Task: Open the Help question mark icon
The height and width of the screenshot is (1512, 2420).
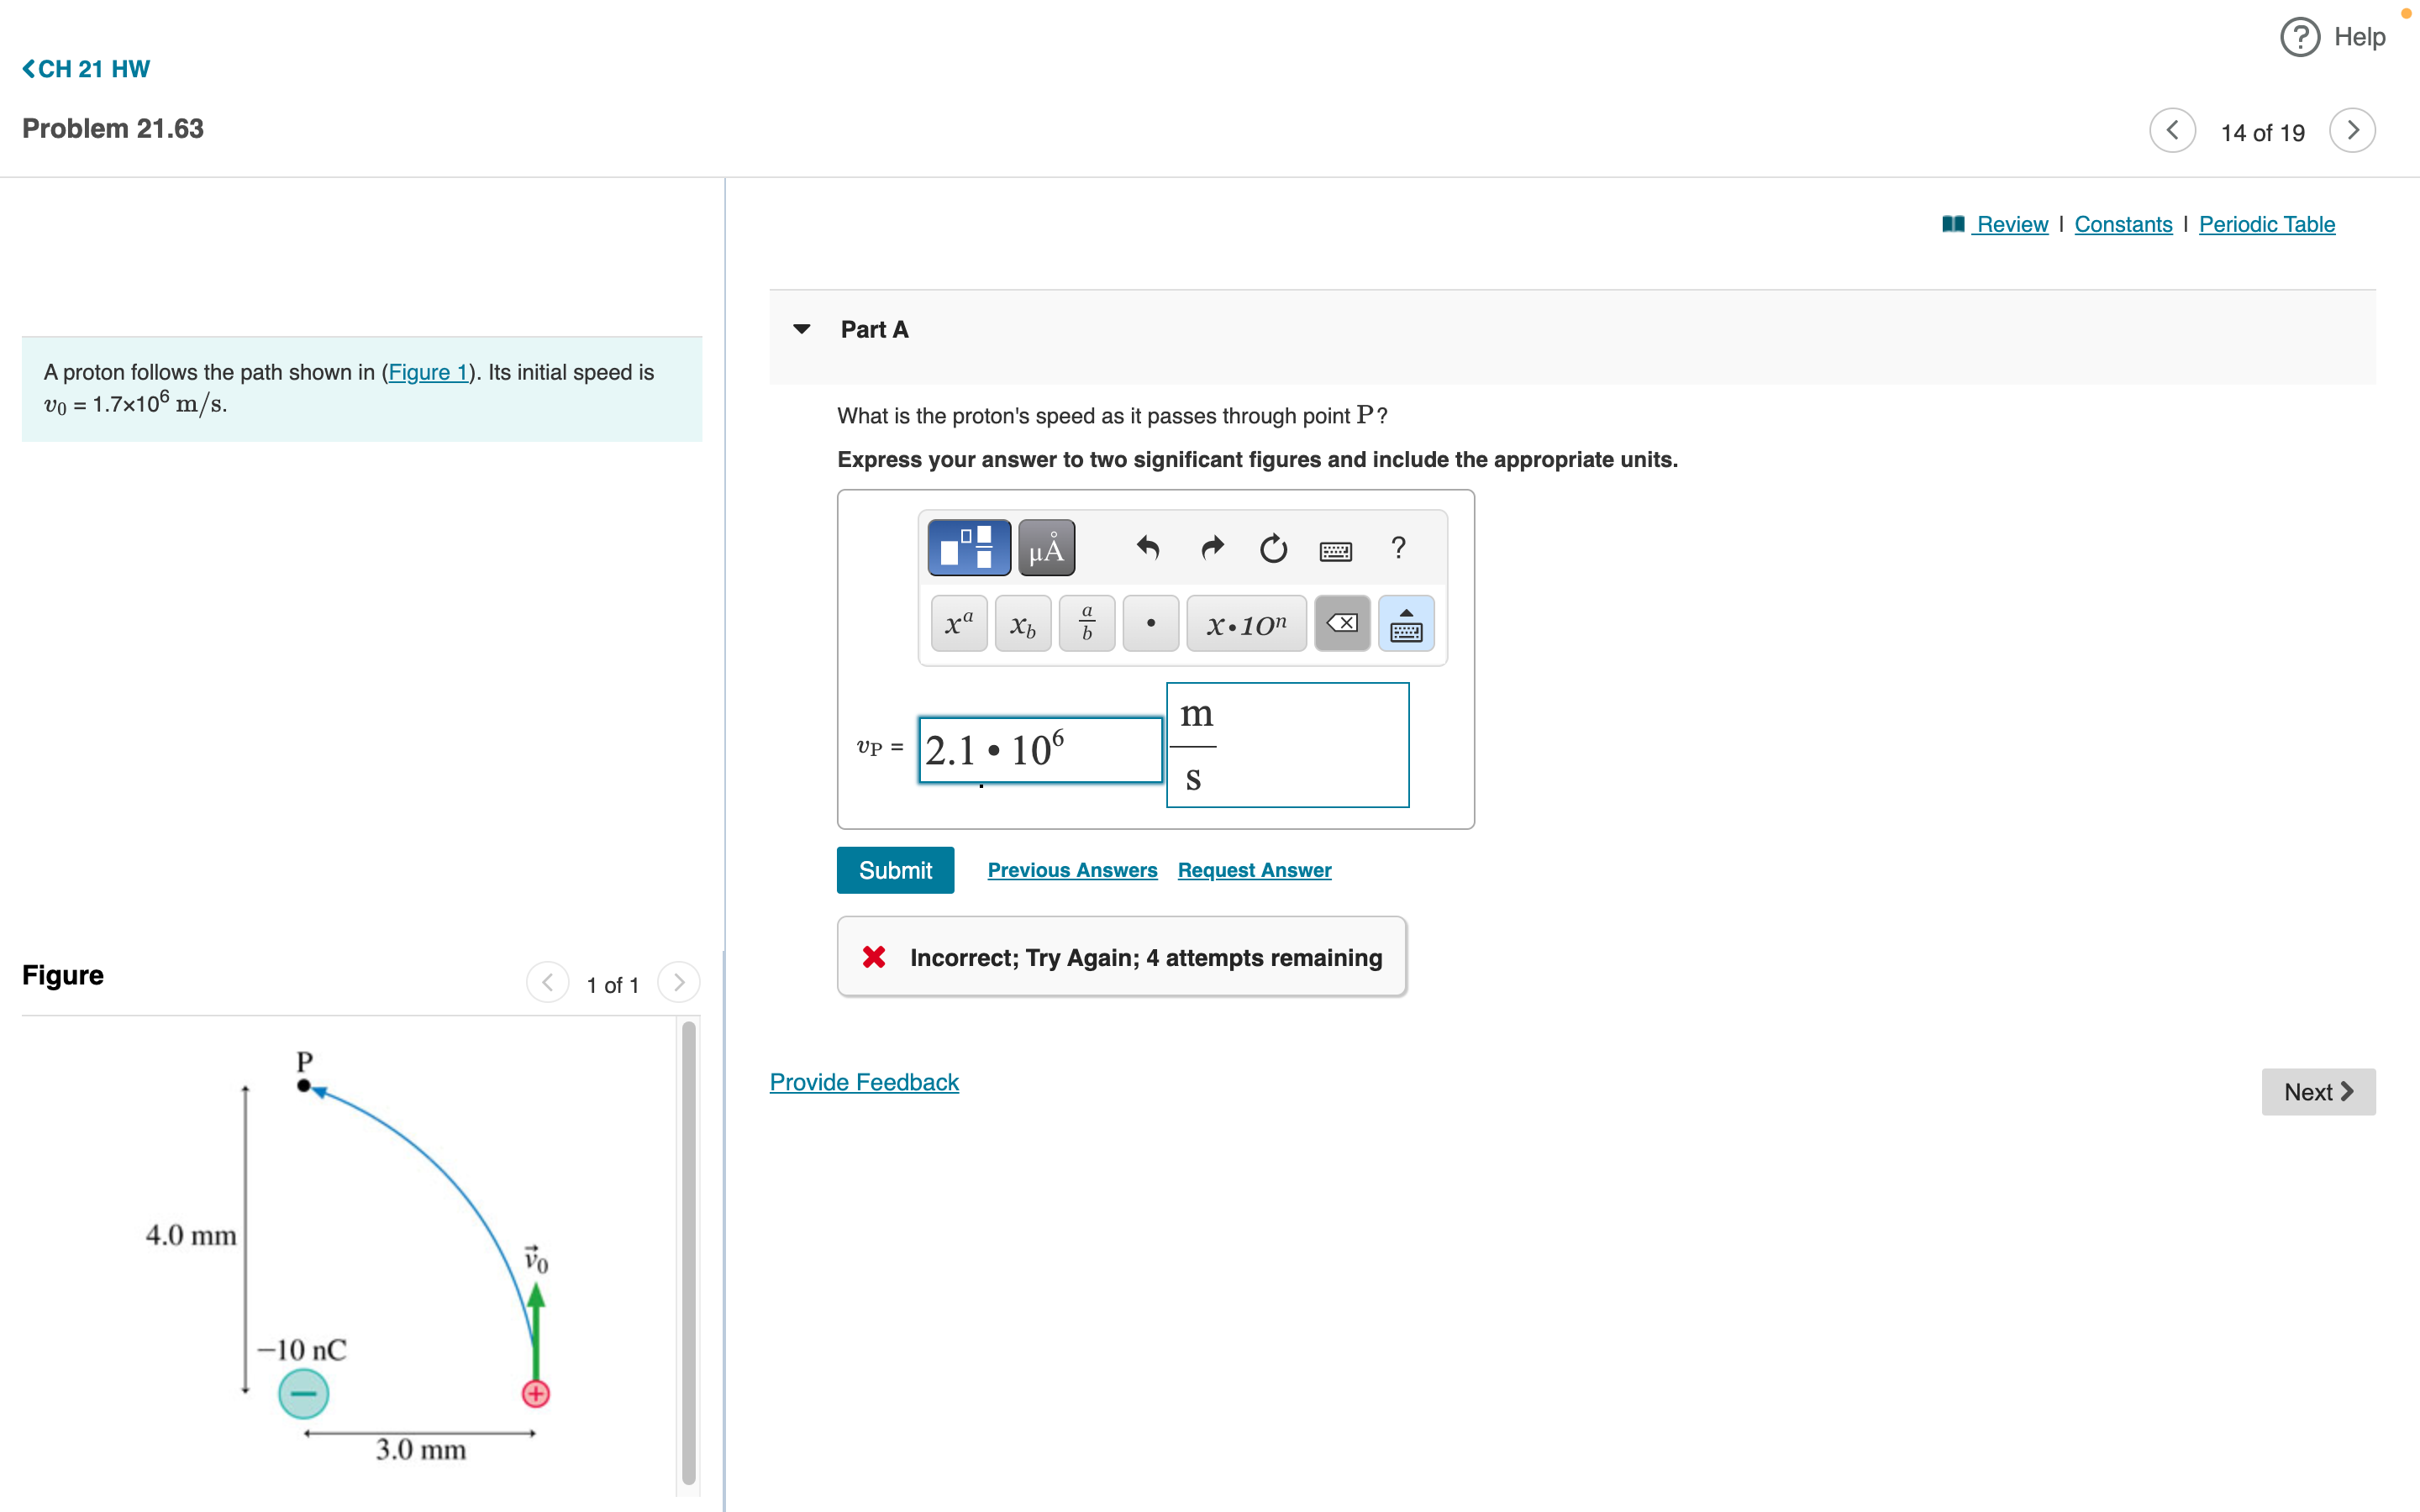Action: [2298, 37]
